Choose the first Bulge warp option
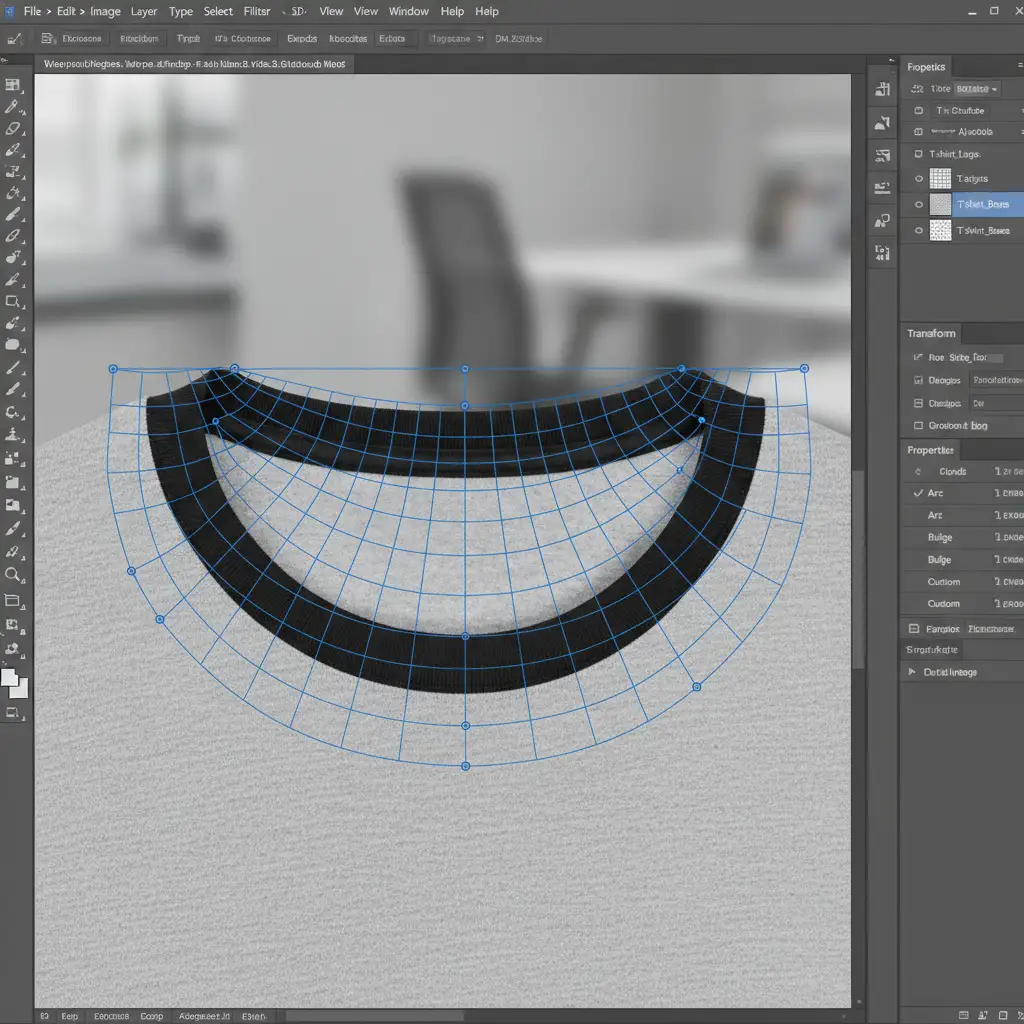The width and height of the screenshot is (1024, 1024). point(939,537)
